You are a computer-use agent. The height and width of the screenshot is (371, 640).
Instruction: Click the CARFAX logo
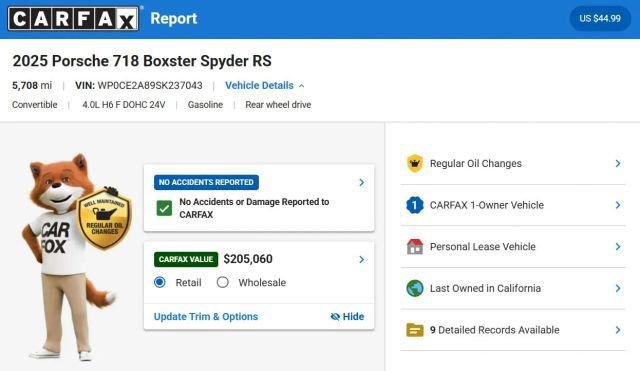click(73, 19)
